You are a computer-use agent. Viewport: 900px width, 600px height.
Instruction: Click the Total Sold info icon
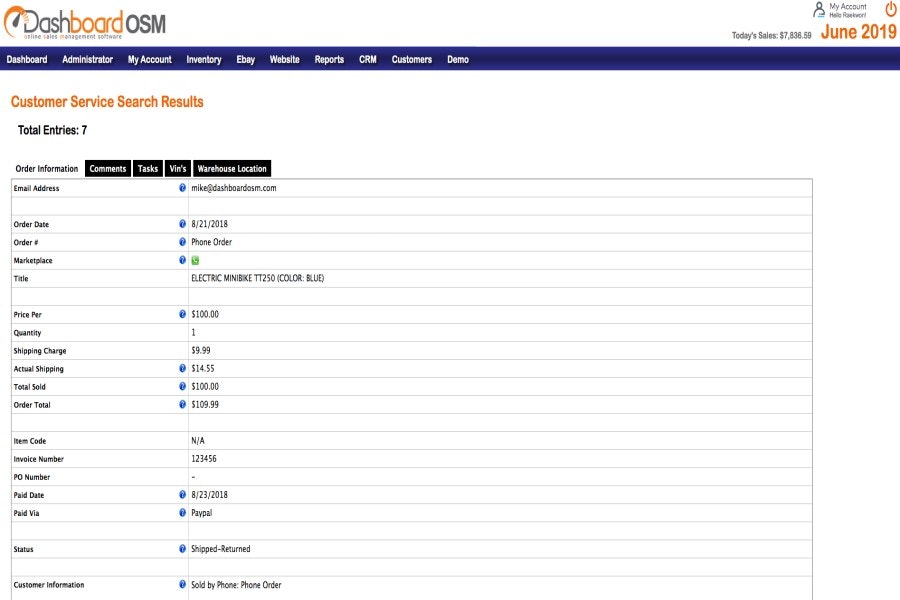[x=181, y=386]
